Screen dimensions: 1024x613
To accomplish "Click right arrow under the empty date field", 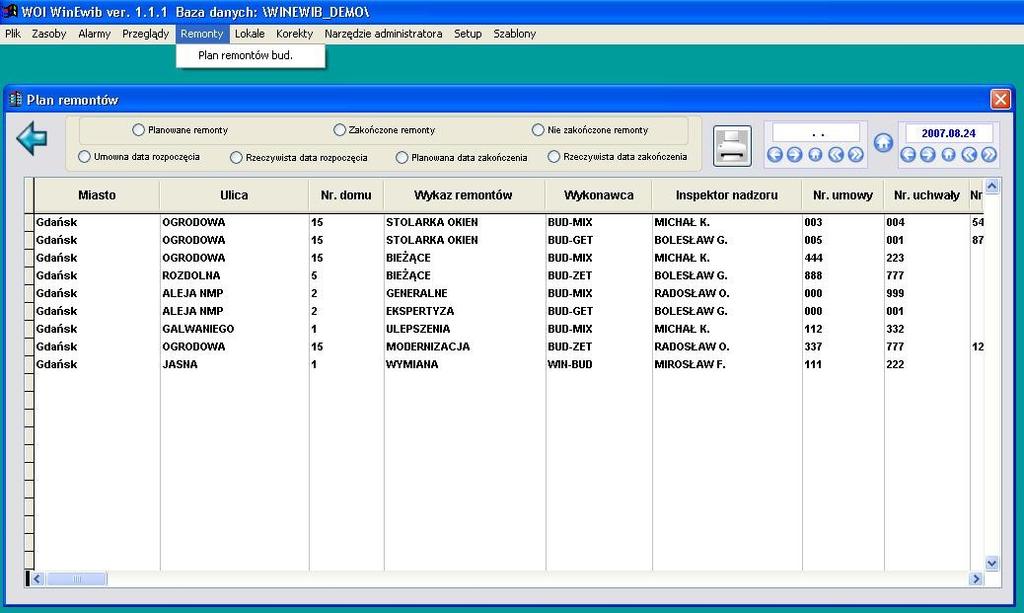I will coord(795,155).
